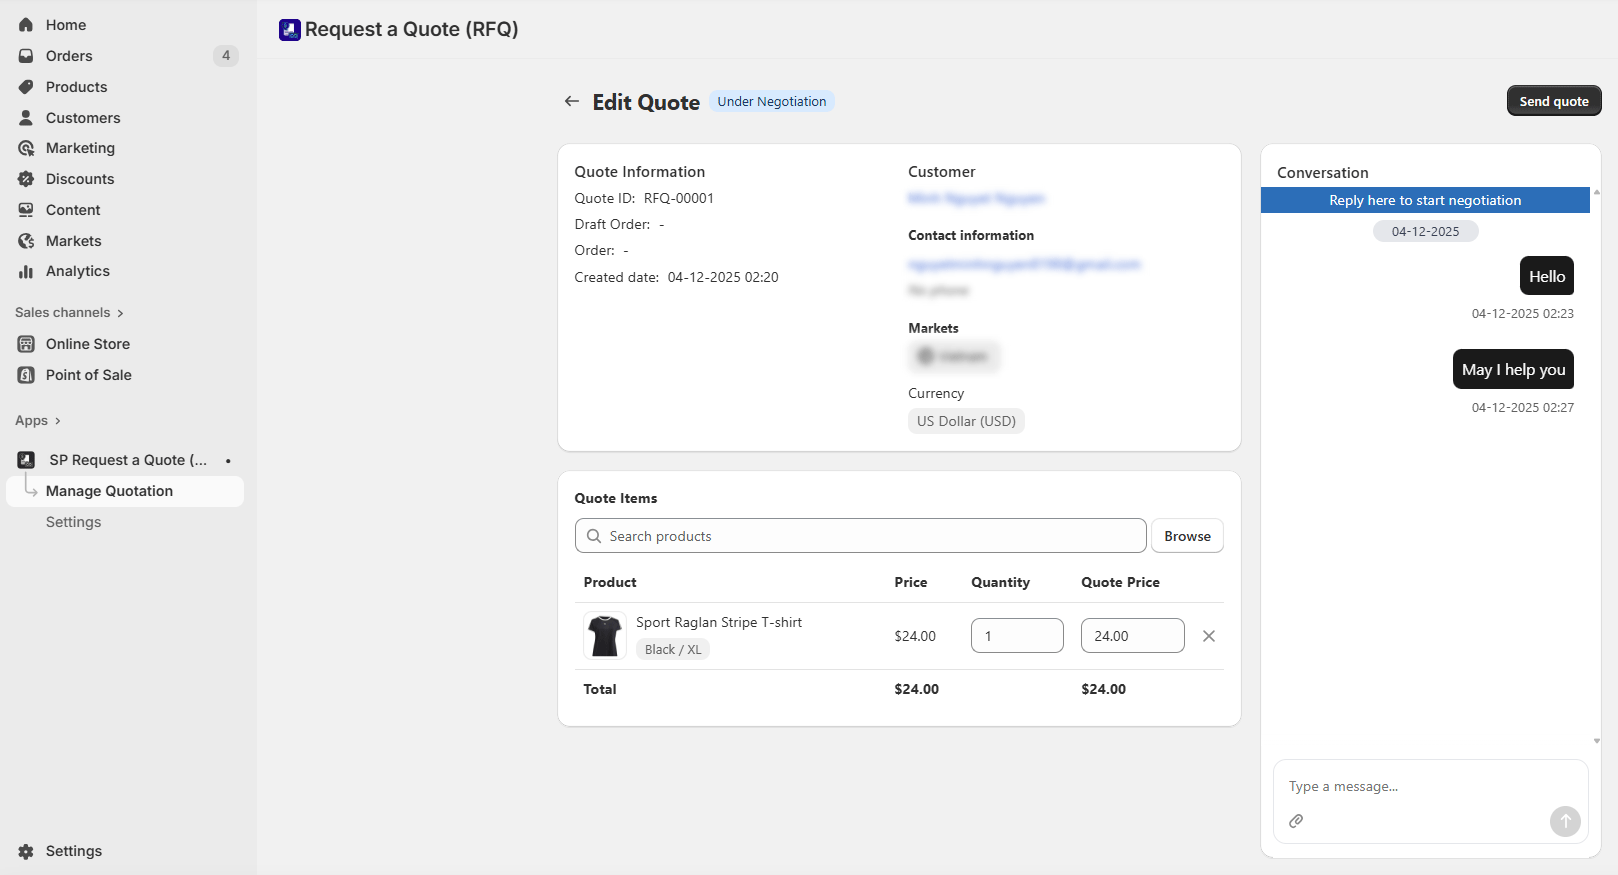
Task: Click the Orders count badge 4
Action: (226, 56)
